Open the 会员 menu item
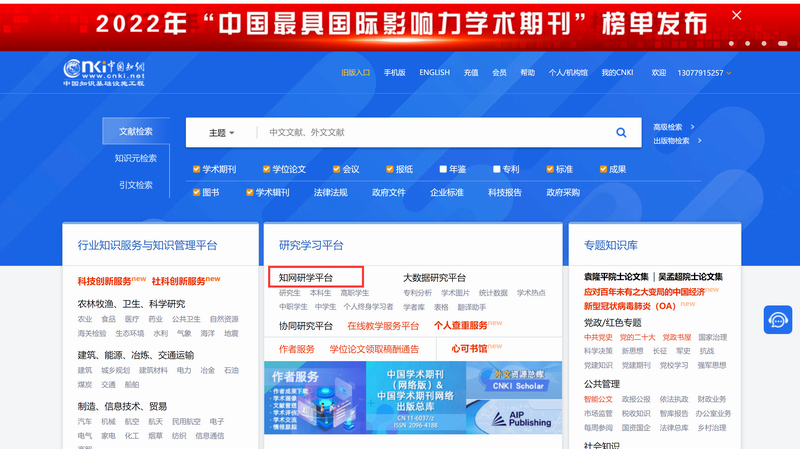 pyautogui.click(x=499, y=72)
